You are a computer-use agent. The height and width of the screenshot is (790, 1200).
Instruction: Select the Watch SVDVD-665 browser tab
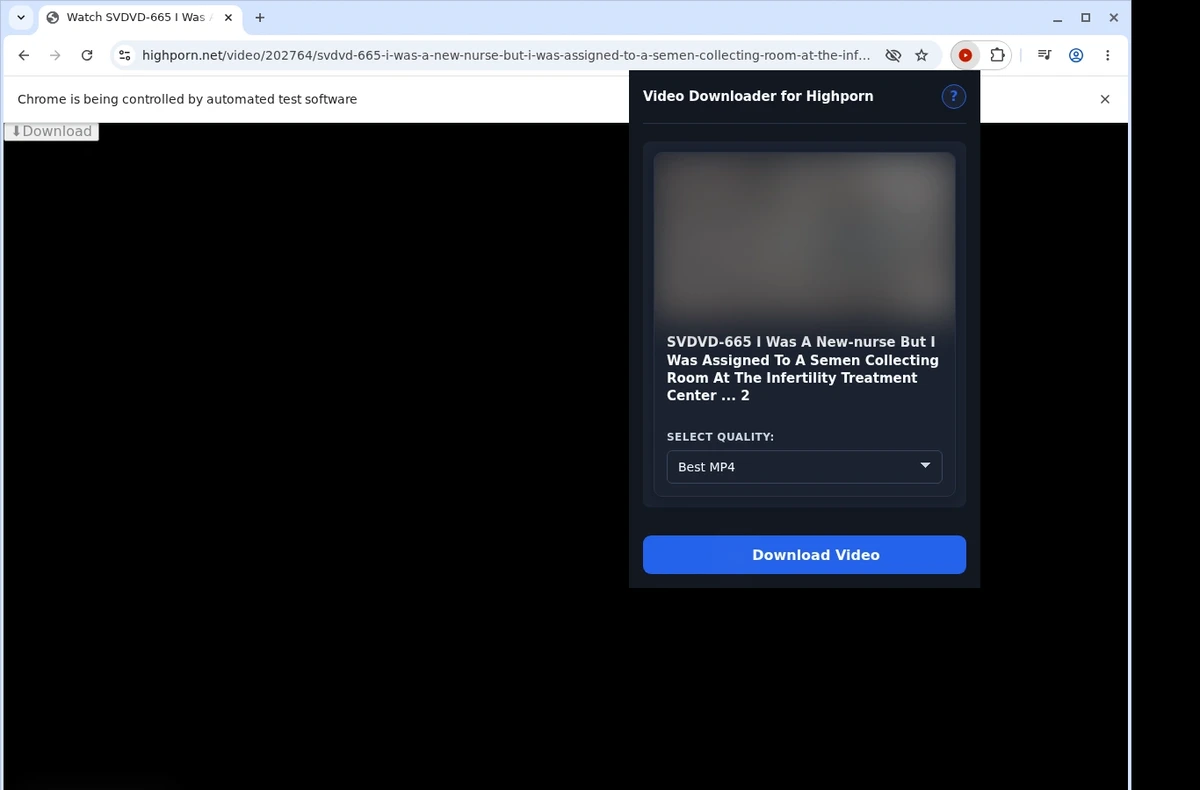[x=140, y=18]
